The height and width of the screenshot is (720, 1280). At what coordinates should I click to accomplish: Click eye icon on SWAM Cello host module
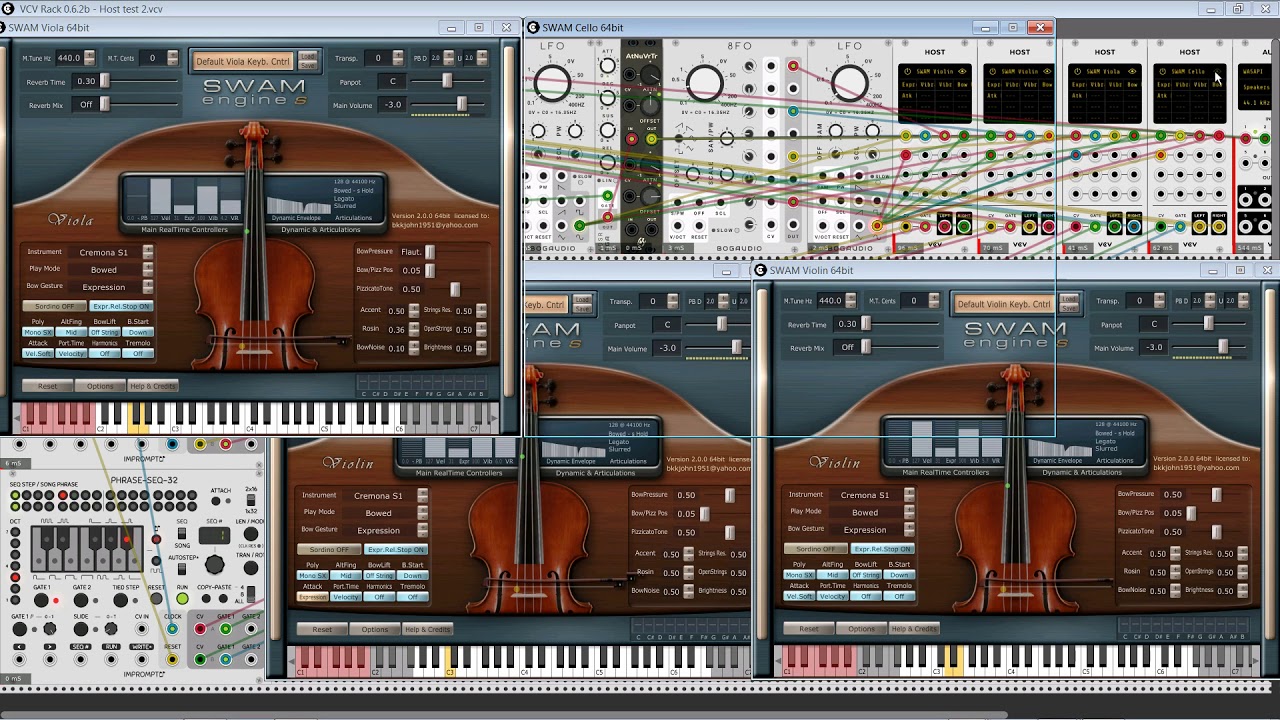[x=1218, y=72]
